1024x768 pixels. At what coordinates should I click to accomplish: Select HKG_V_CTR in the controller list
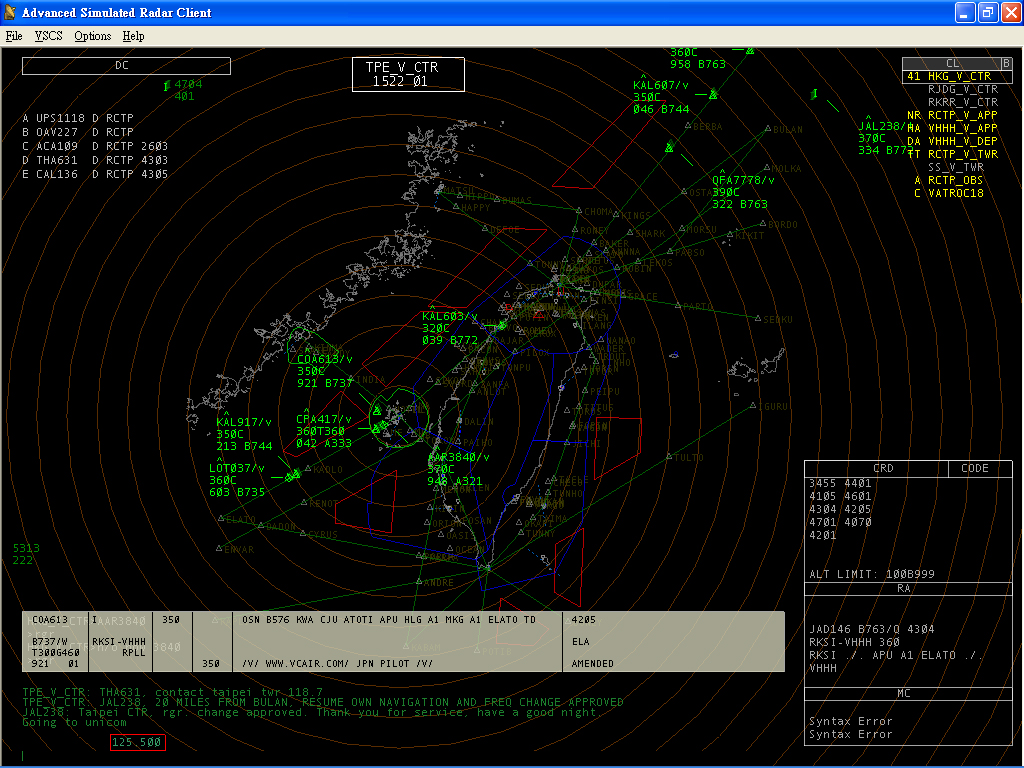click(959, 76)
